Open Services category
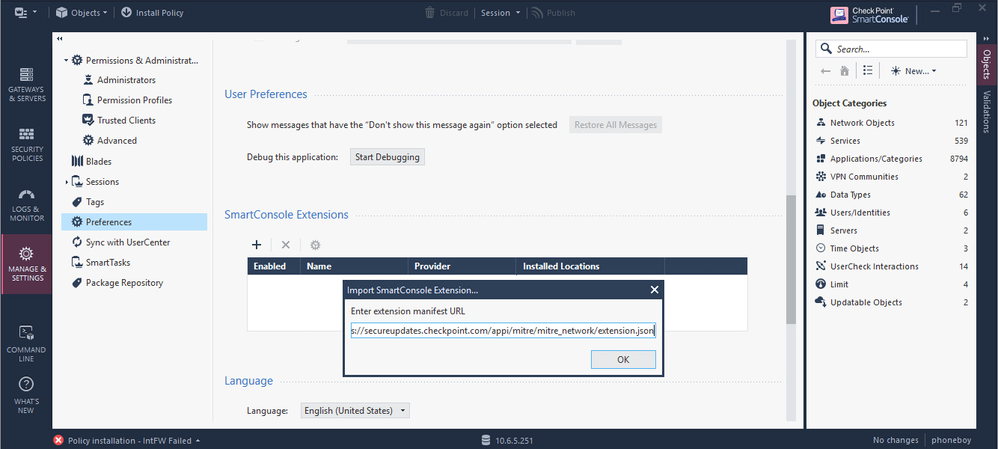 click(891, 141)
